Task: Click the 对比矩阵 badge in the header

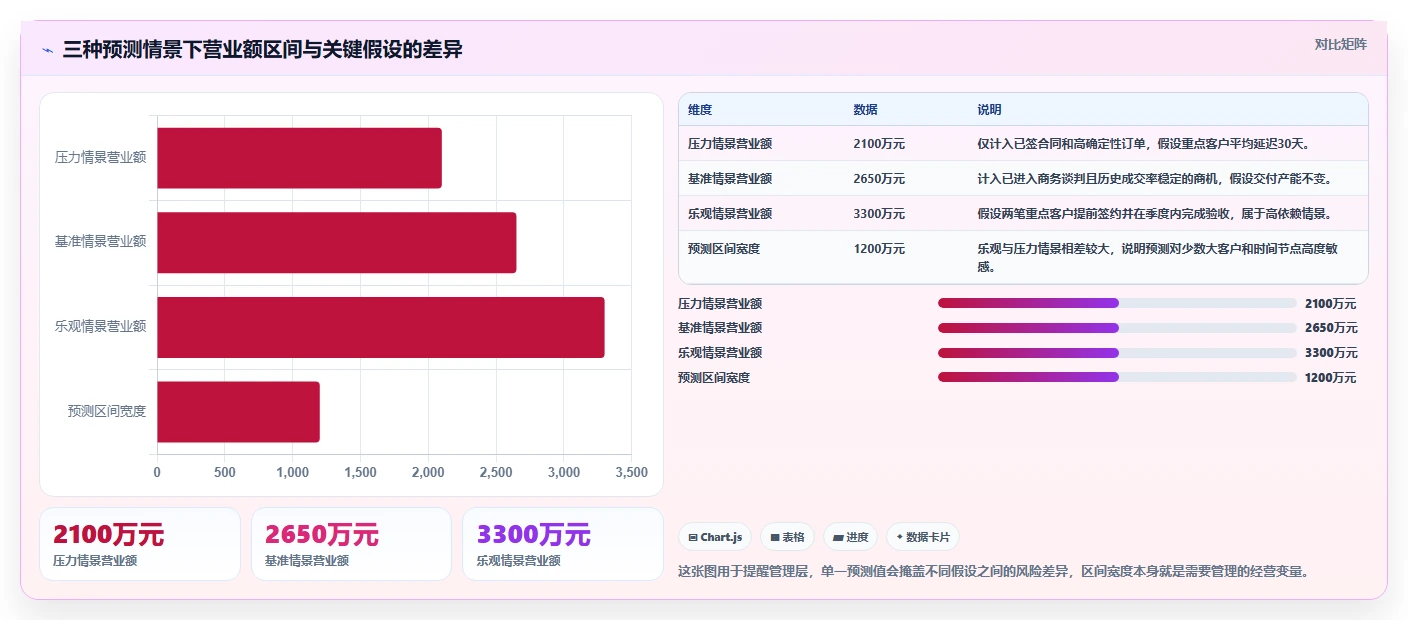Action: pyautogui.click(x=1340, y=44)
